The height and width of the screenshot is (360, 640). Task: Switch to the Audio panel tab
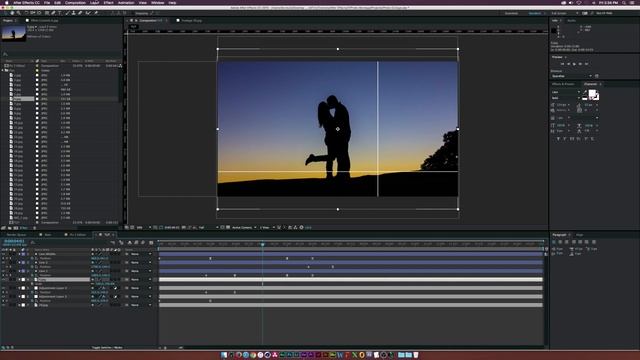click(x=571, y=20)
